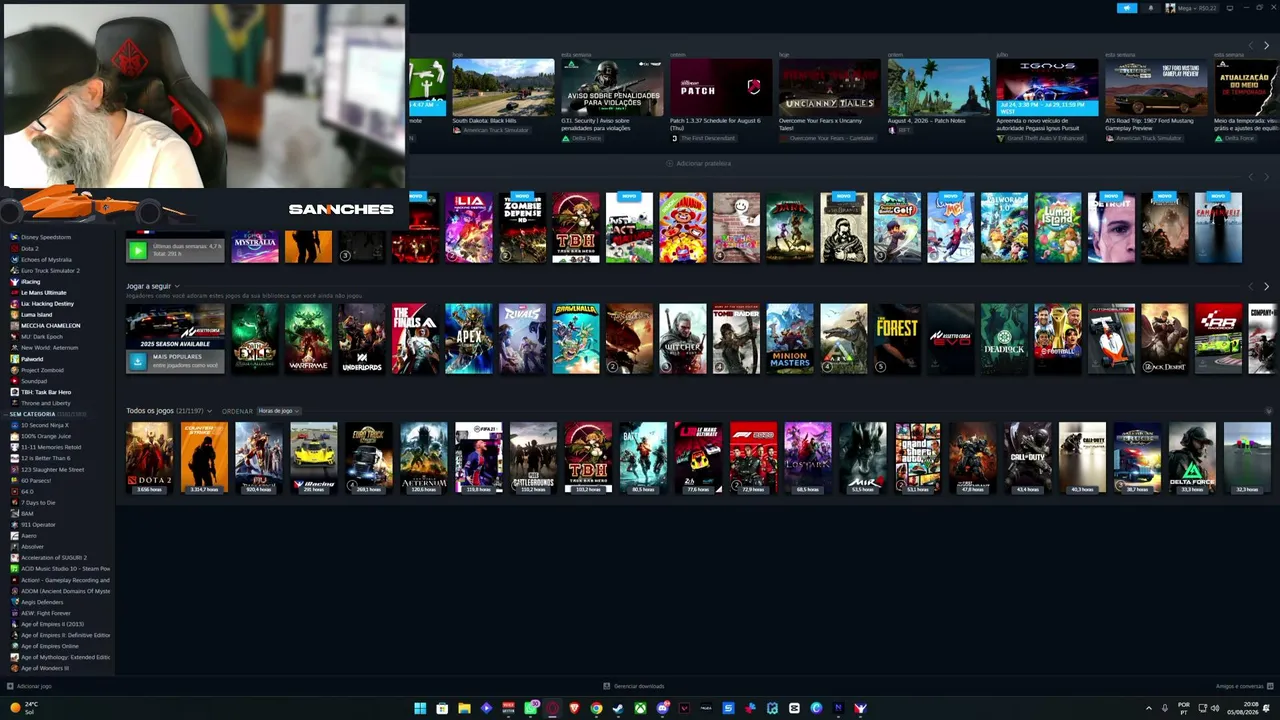Open Dota 2 cover with 3.656 horas
Image resolution: width=1280 pixels, height=720 pixels.
[149, 458]
